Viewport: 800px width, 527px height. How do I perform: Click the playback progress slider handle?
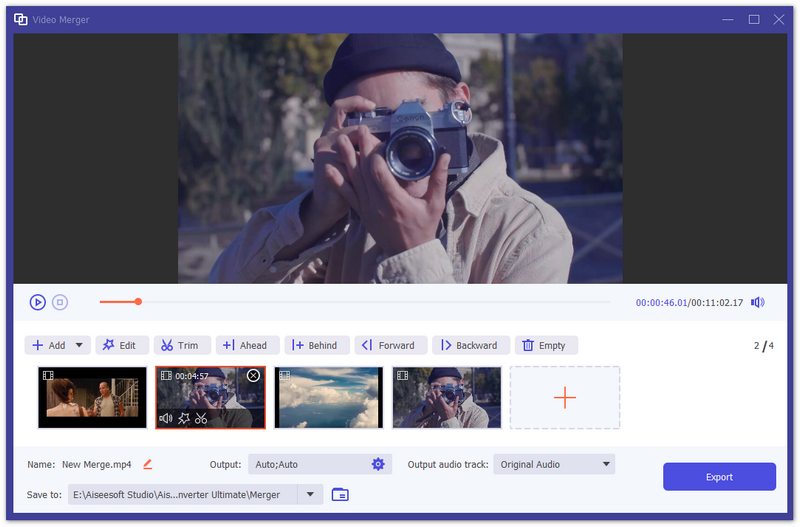coord(138,301)
